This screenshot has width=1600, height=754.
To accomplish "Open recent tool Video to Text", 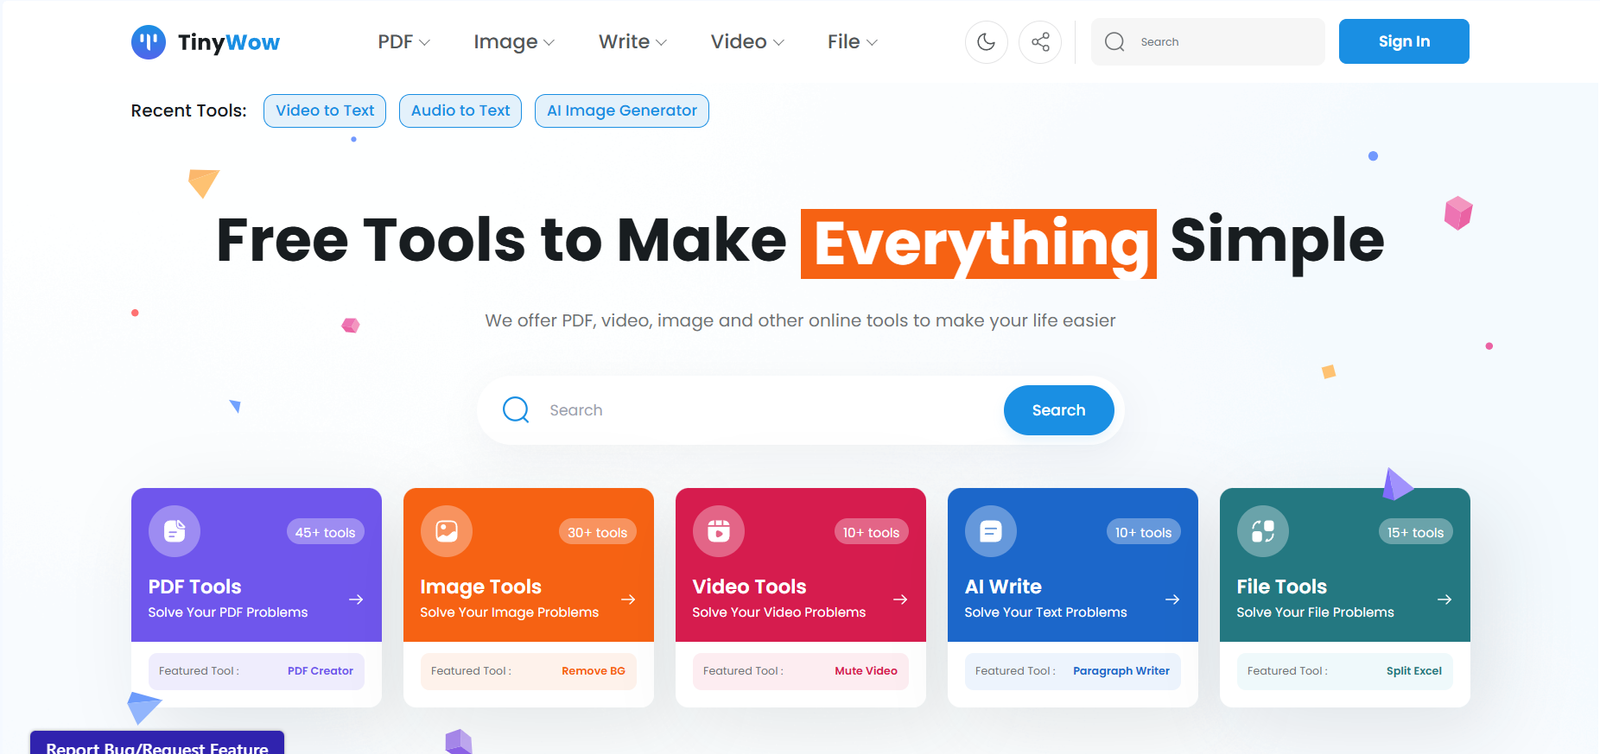I will click(x=325, y=111).
